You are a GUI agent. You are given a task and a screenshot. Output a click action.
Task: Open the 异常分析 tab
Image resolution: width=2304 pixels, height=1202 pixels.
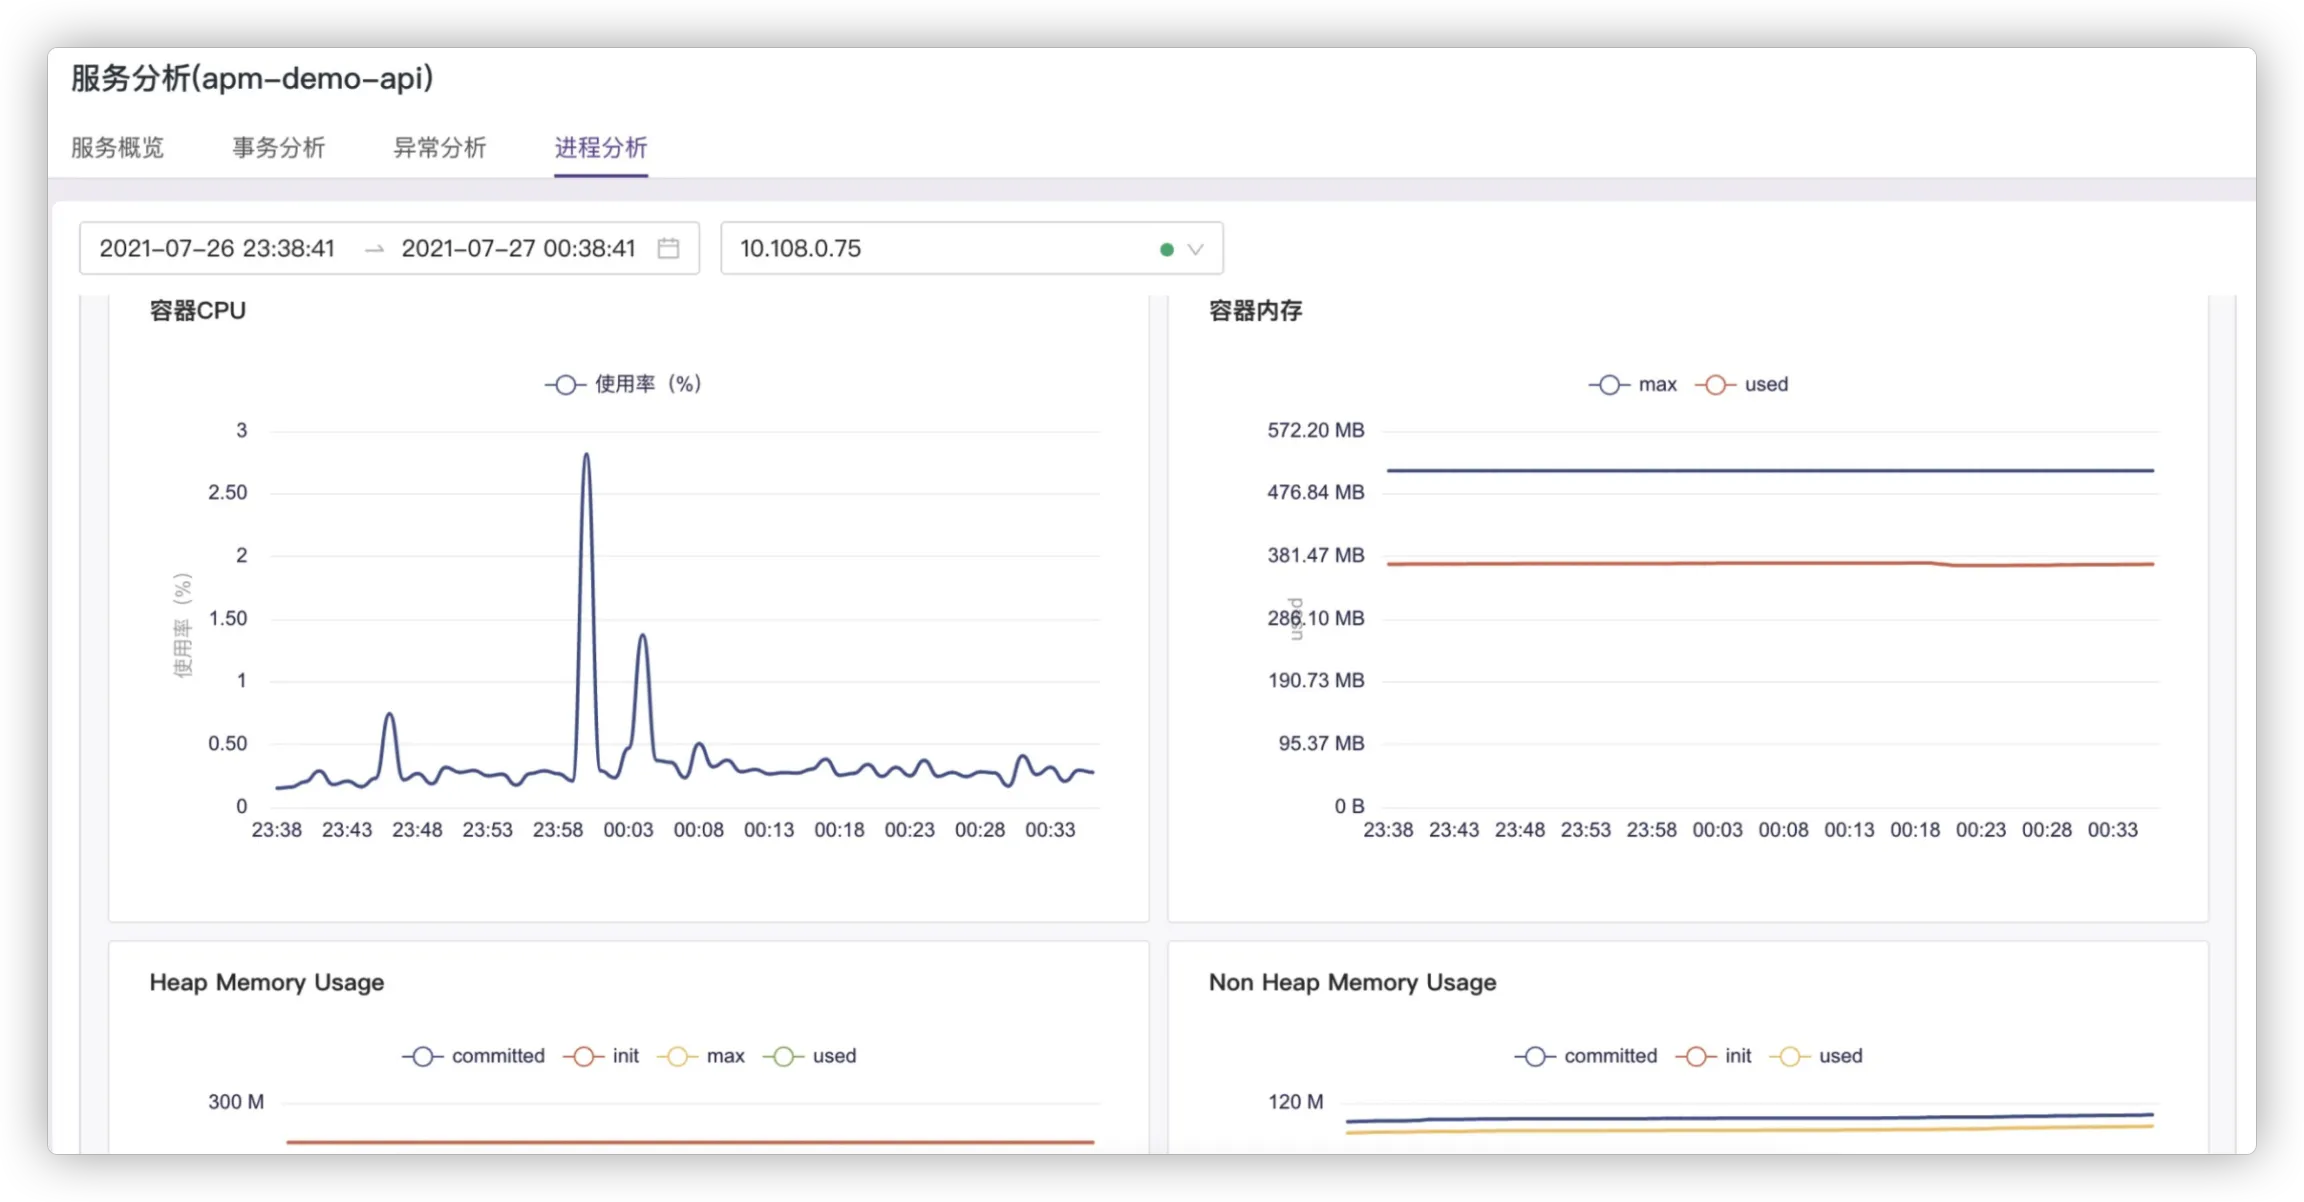[x=439, y=148]
